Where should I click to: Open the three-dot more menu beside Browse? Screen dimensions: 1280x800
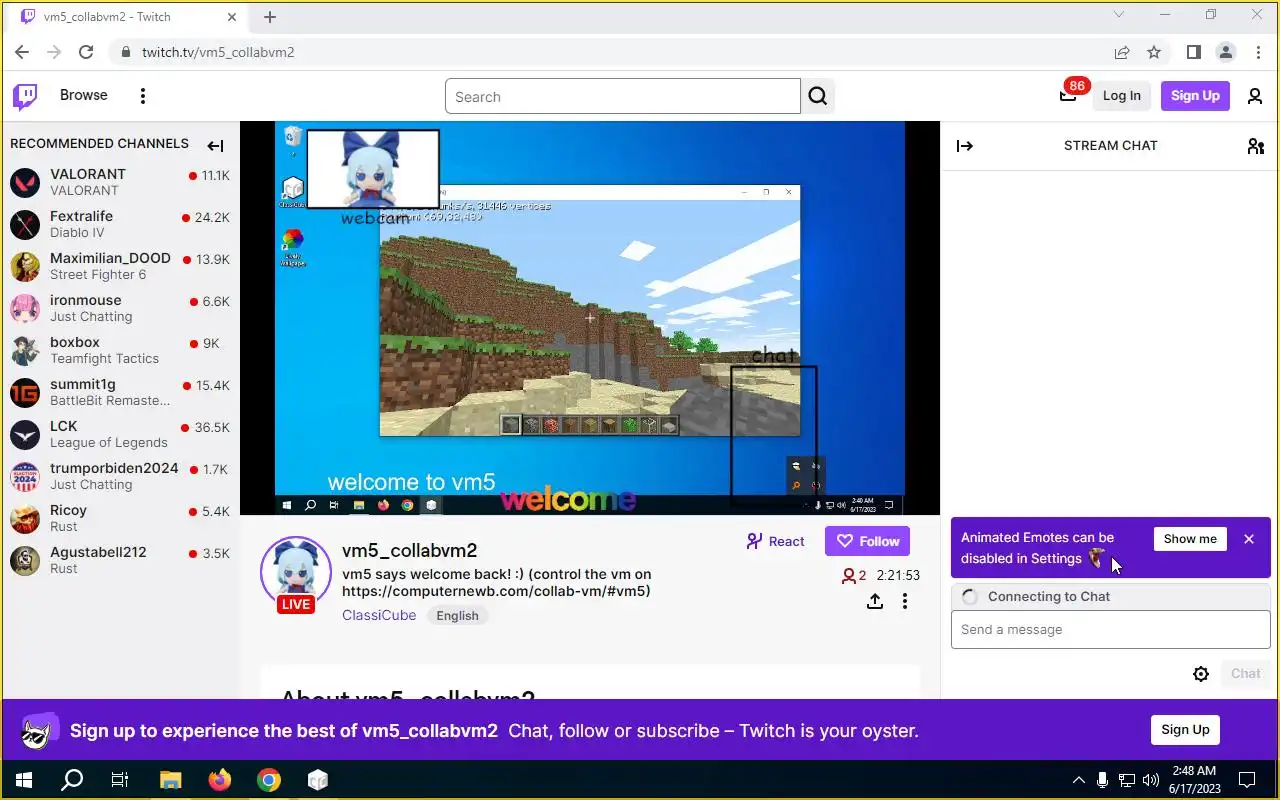tap(143, 96)
